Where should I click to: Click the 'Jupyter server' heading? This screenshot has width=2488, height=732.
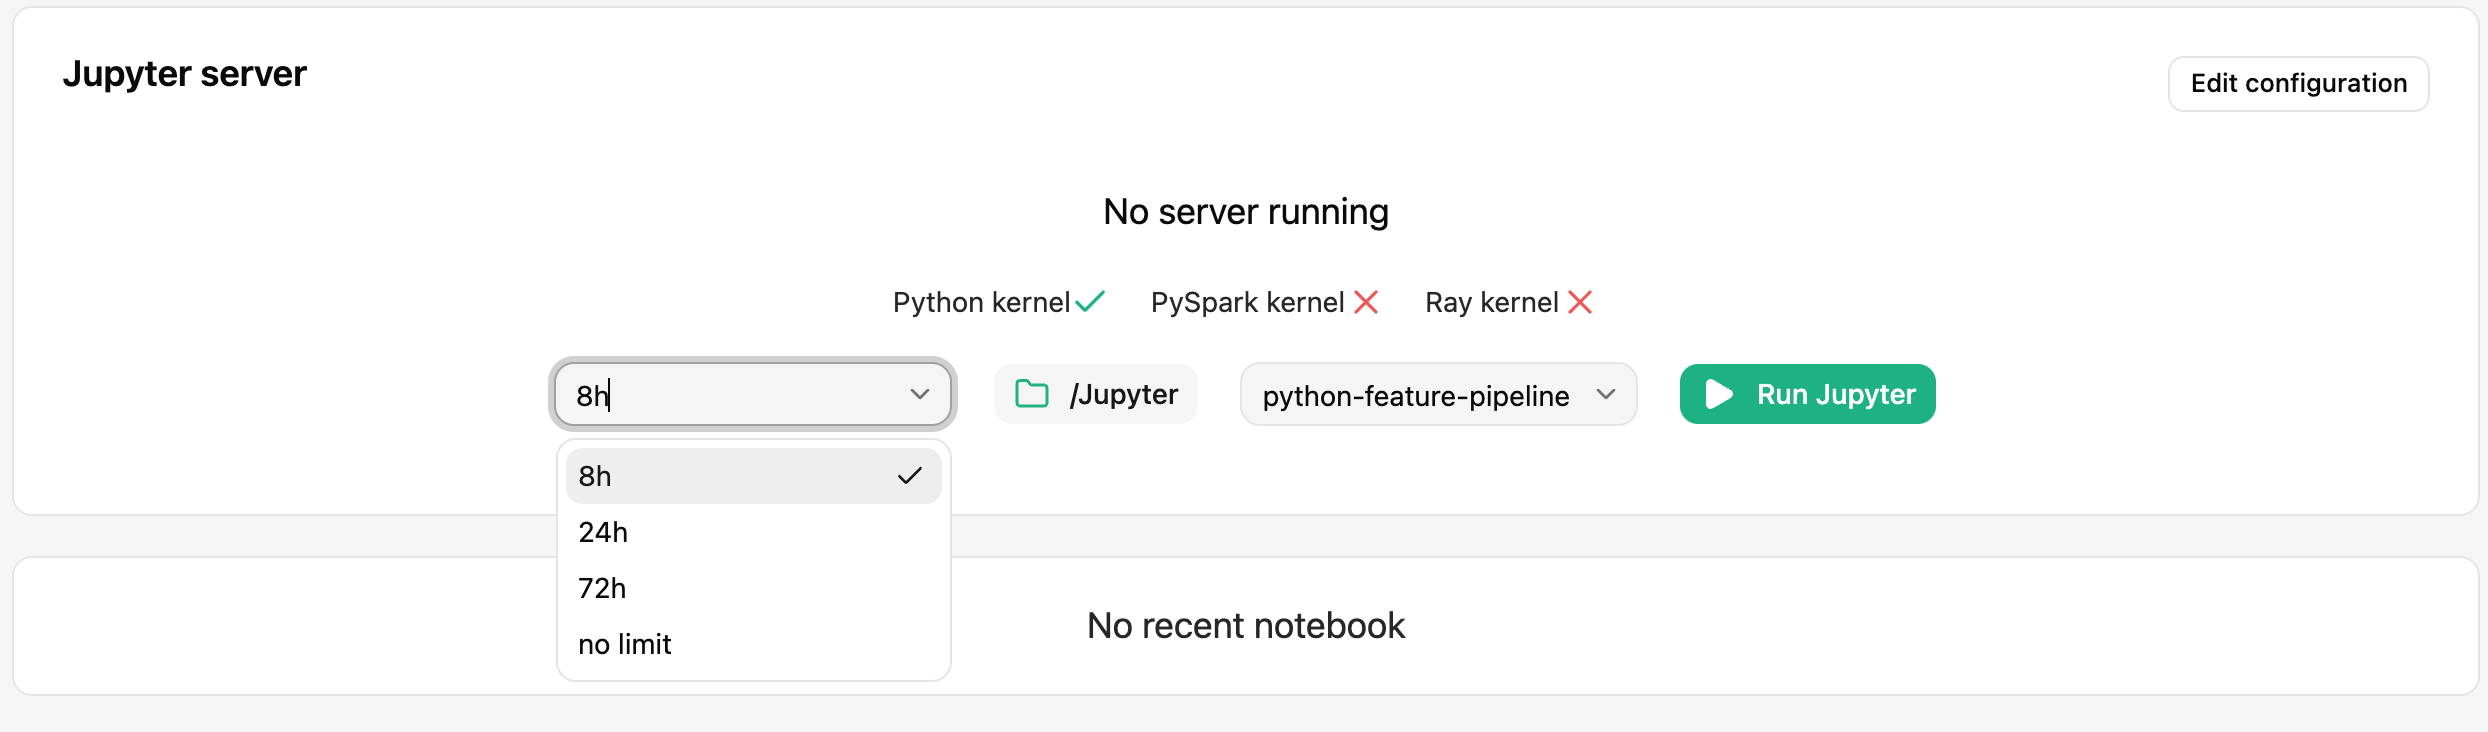coord(185,74)
